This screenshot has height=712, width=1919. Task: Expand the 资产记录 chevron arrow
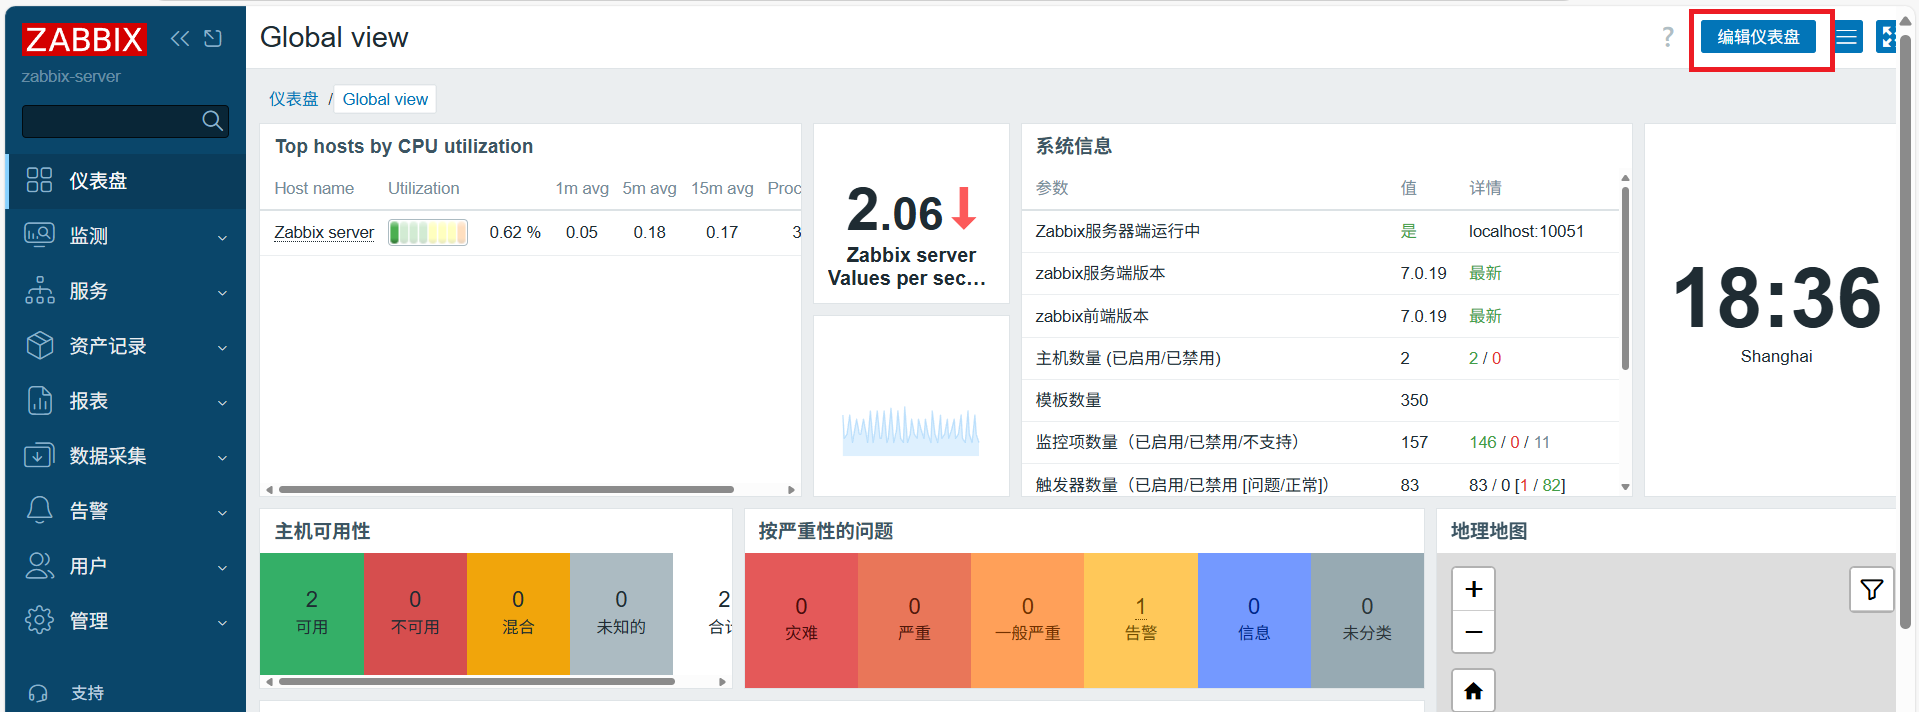click(x=222, y=348)
